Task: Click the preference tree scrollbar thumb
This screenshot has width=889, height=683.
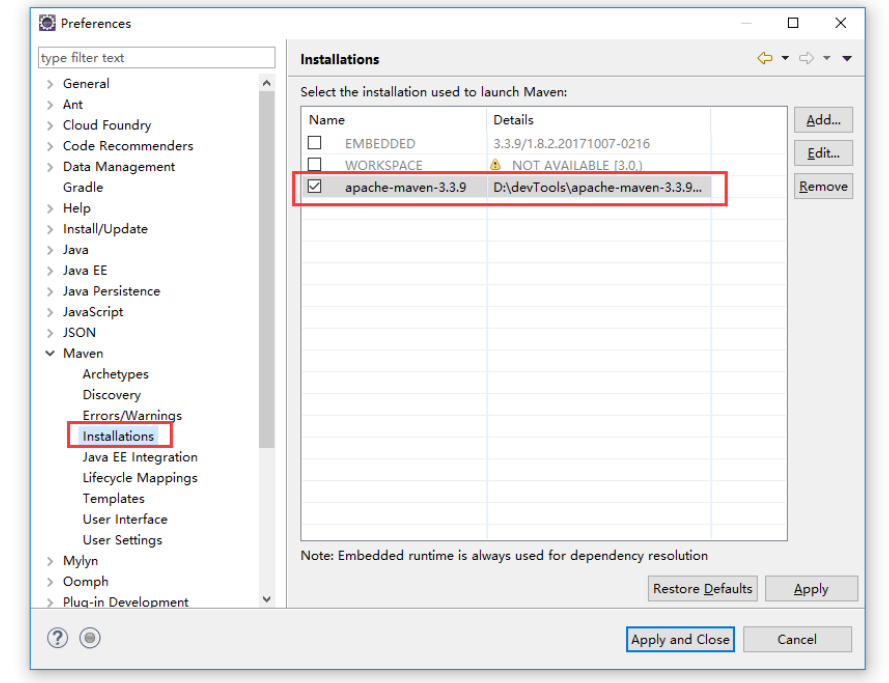Action: 267,269
